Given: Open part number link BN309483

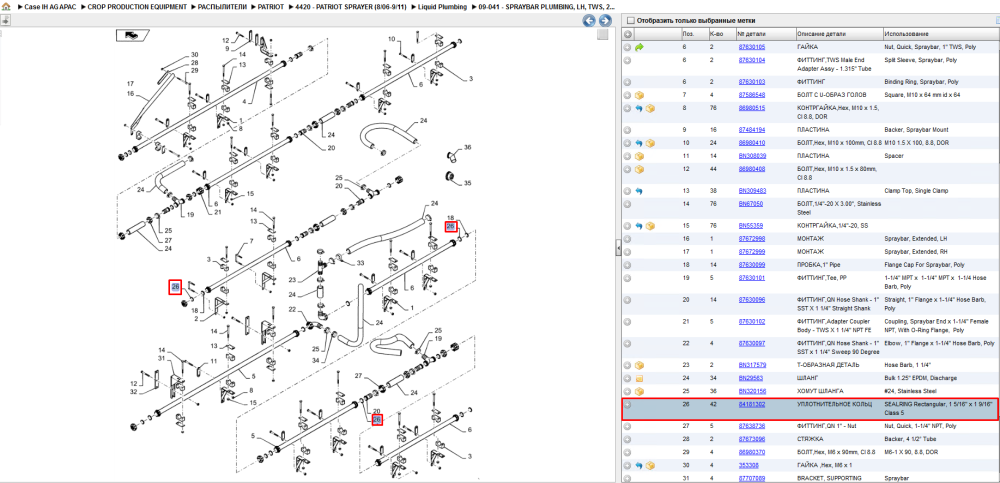Looking at the screenshot, I should point(751,191).
